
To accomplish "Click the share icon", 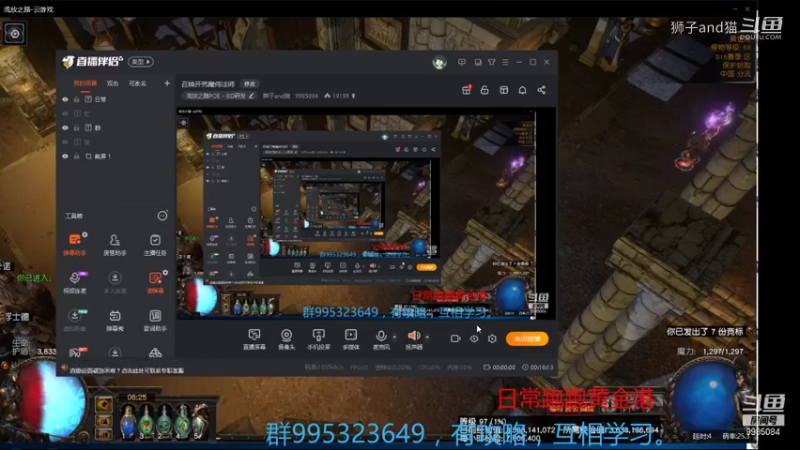I will 541,90.
